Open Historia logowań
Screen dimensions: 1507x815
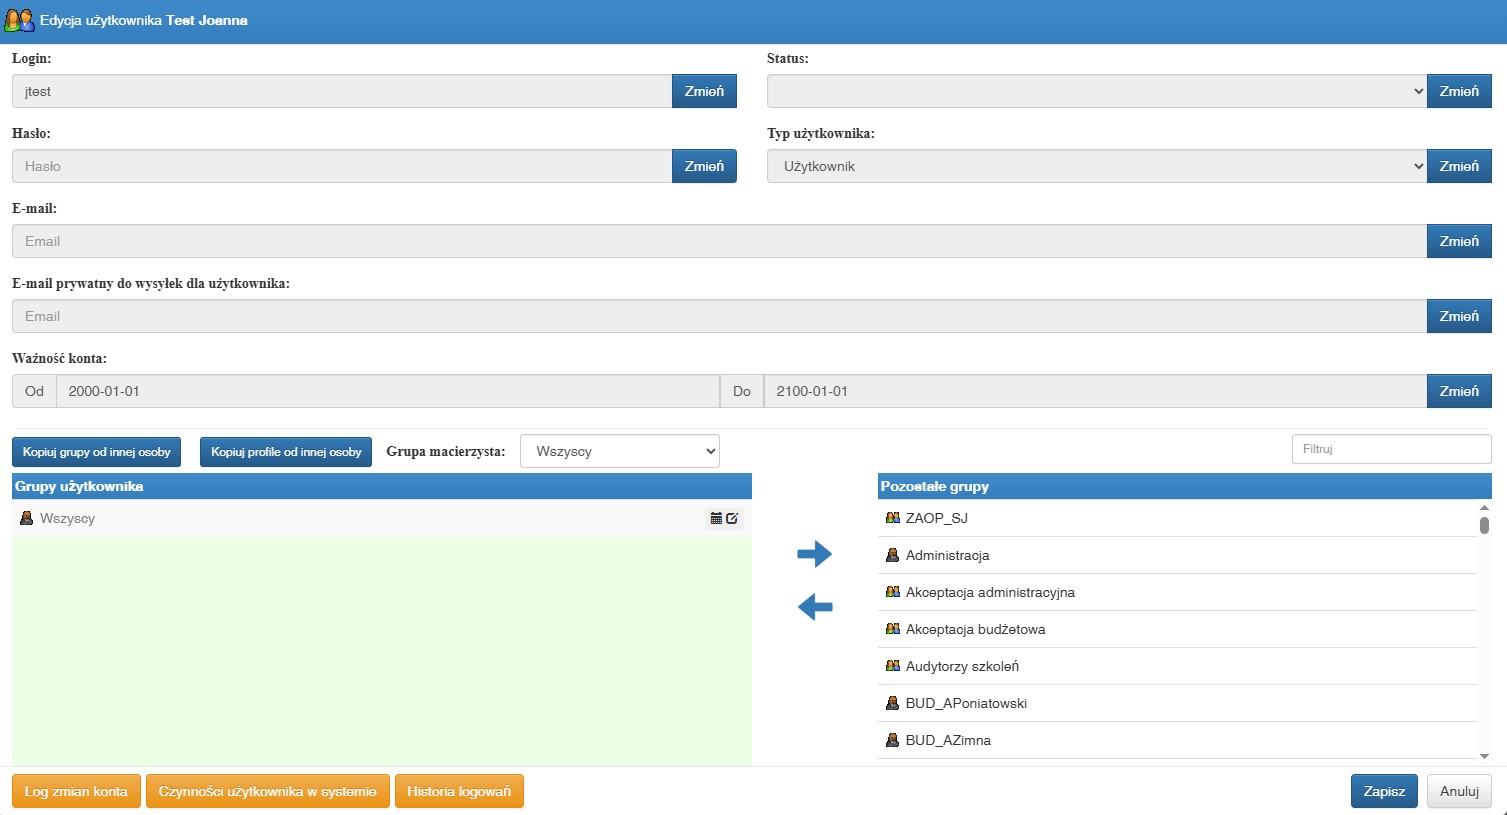coord(459,791)
